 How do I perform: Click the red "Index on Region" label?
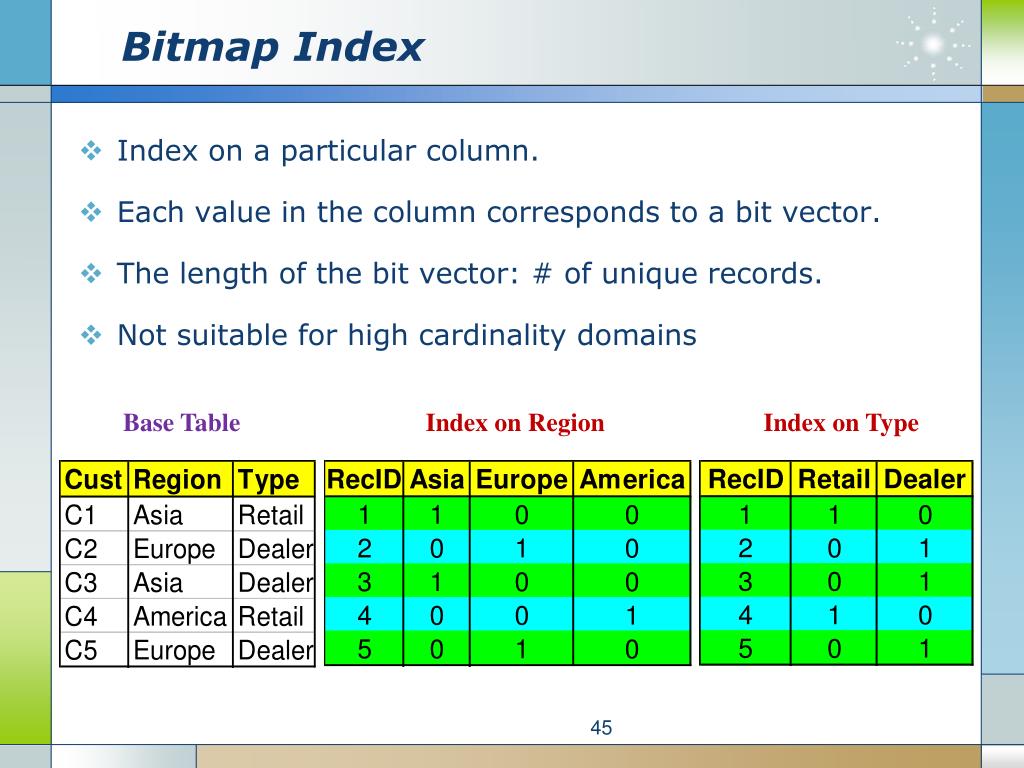click(x=515, y=423)
